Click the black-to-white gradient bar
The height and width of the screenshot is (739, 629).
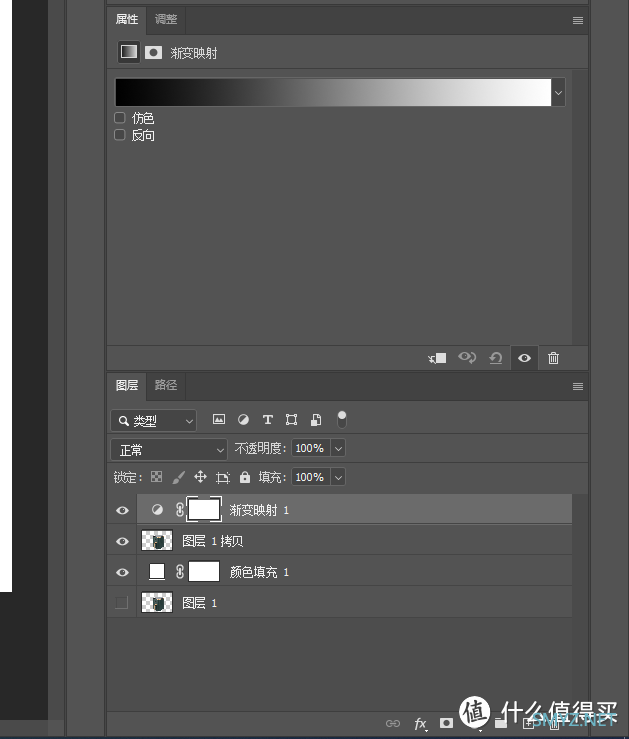coord(333,92)
